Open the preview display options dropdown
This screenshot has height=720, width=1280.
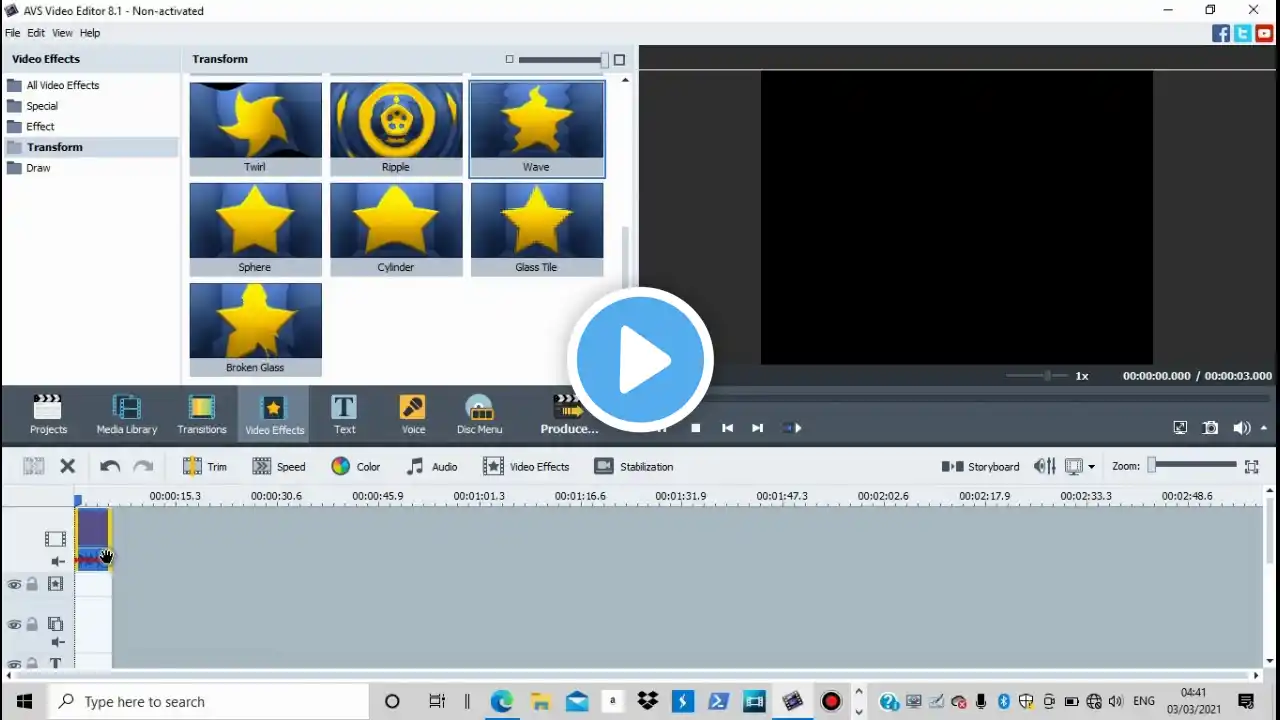tap(1080, 467)
